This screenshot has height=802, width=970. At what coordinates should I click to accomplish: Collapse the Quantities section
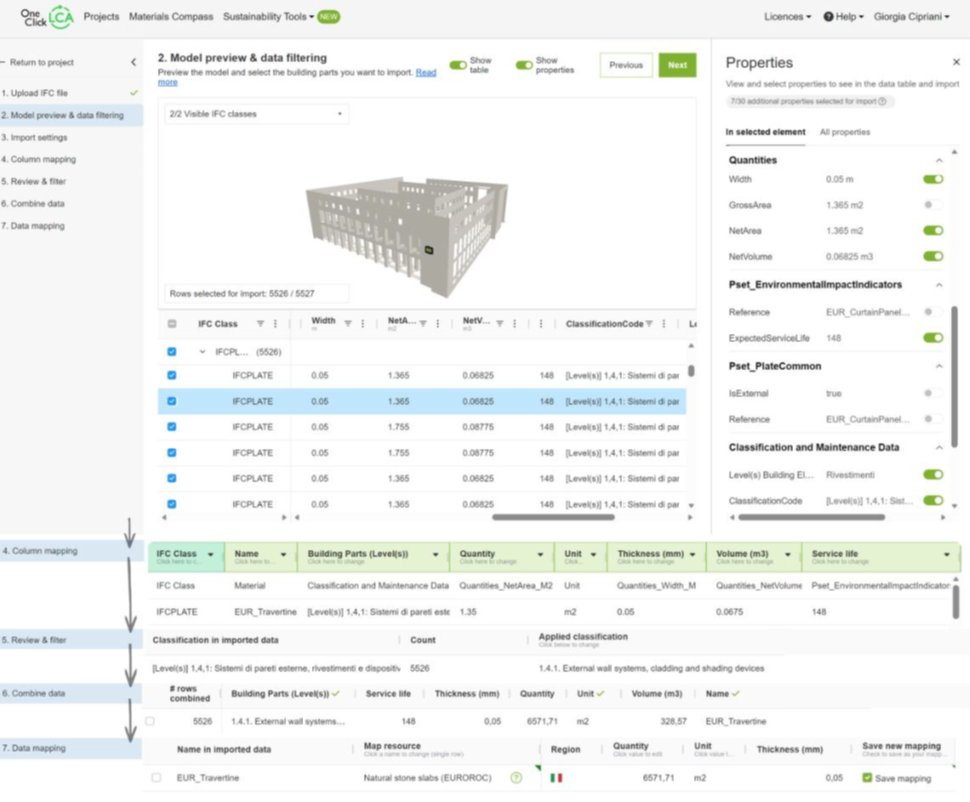(939, 160)
